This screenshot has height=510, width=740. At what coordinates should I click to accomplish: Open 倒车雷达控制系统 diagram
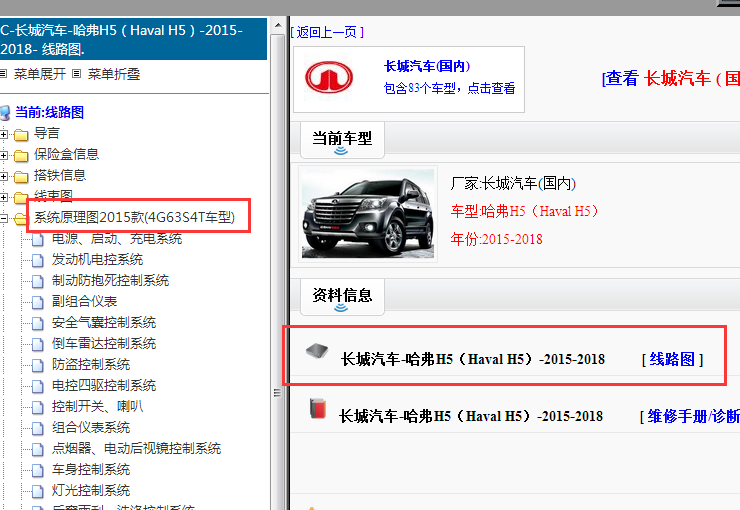tap(104, 343)
